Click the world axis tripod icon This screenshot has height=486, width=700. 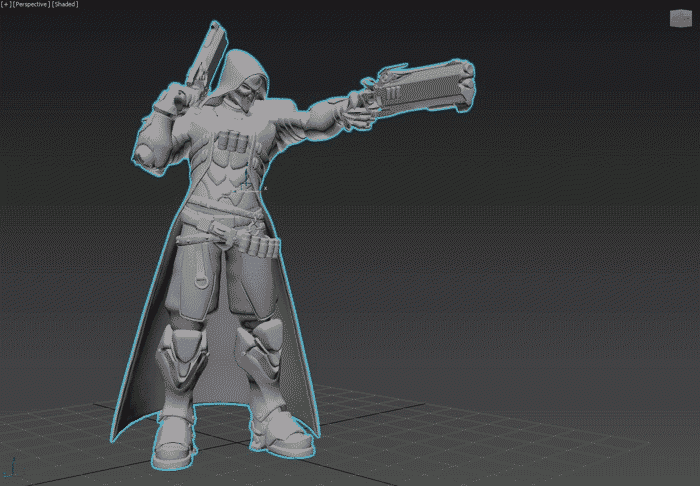[x=11, y=468]
